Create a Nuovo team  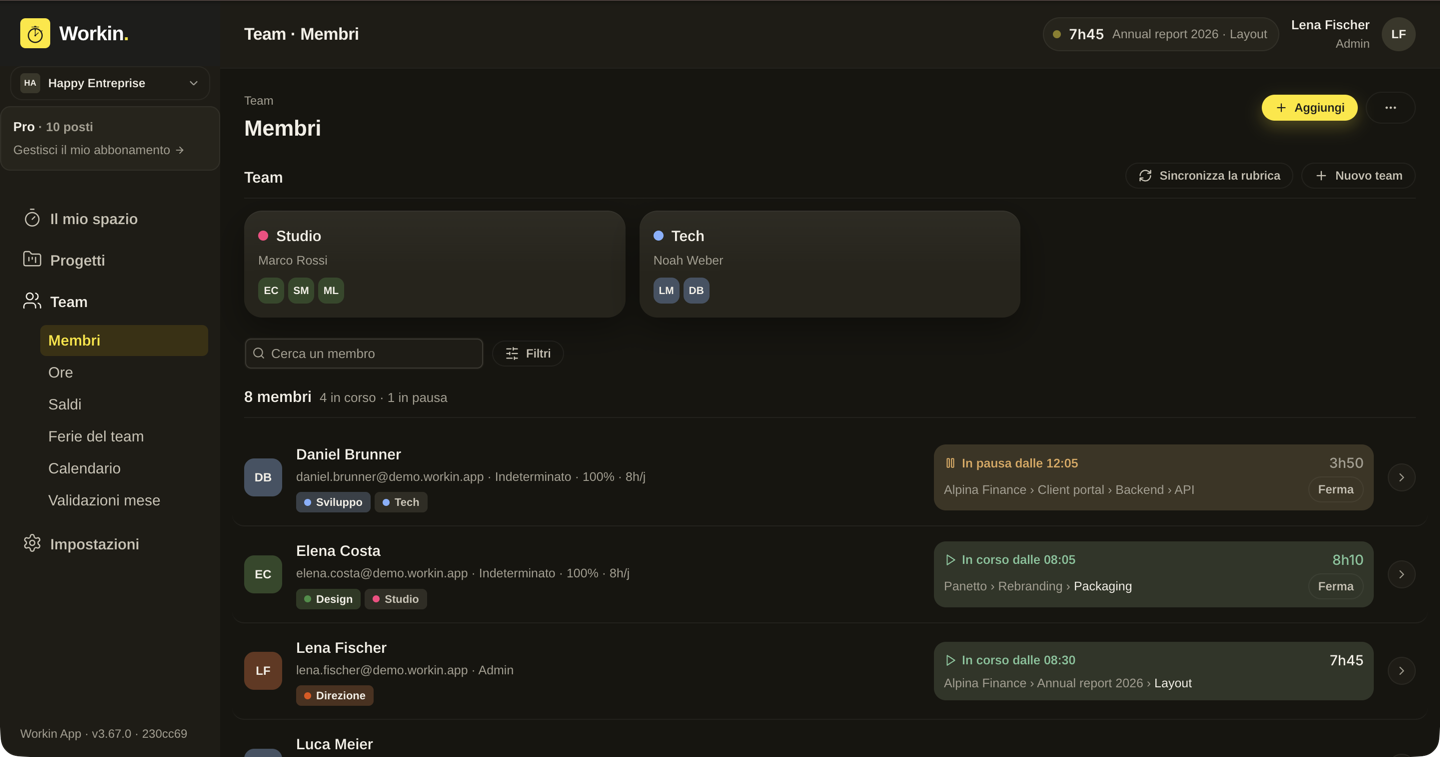pyautogui.click(x=1358, y=176)
